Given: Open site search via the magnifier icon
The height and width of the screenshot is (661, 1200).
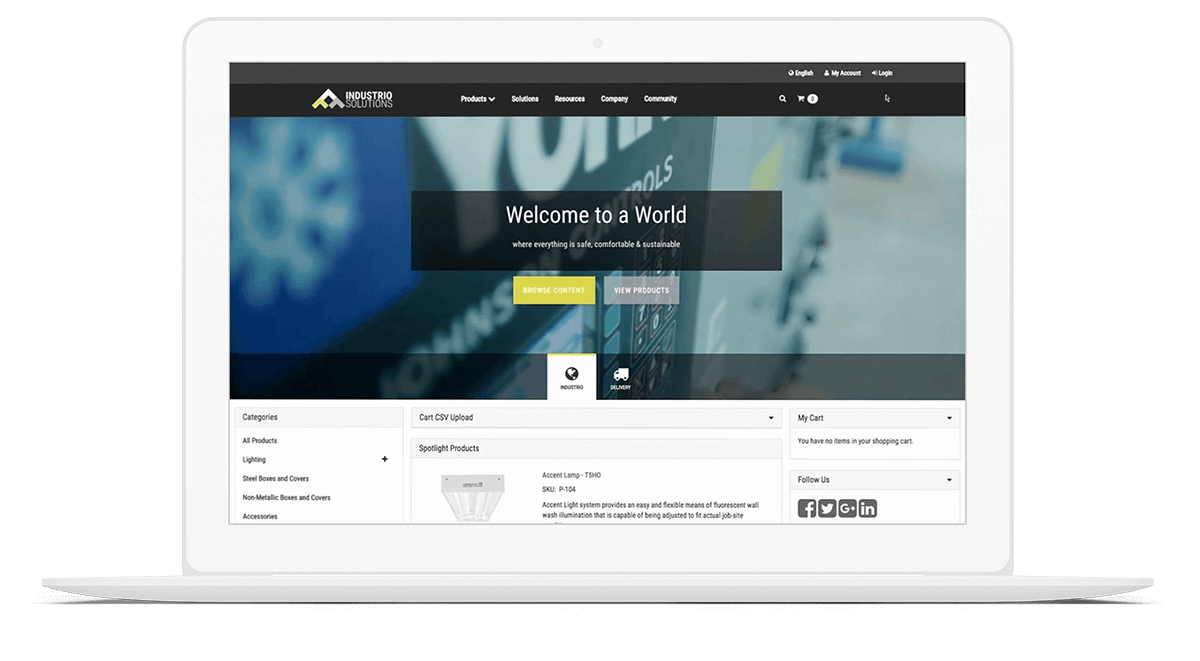Looking at the screenshot, I should click(x=783, y=99).
